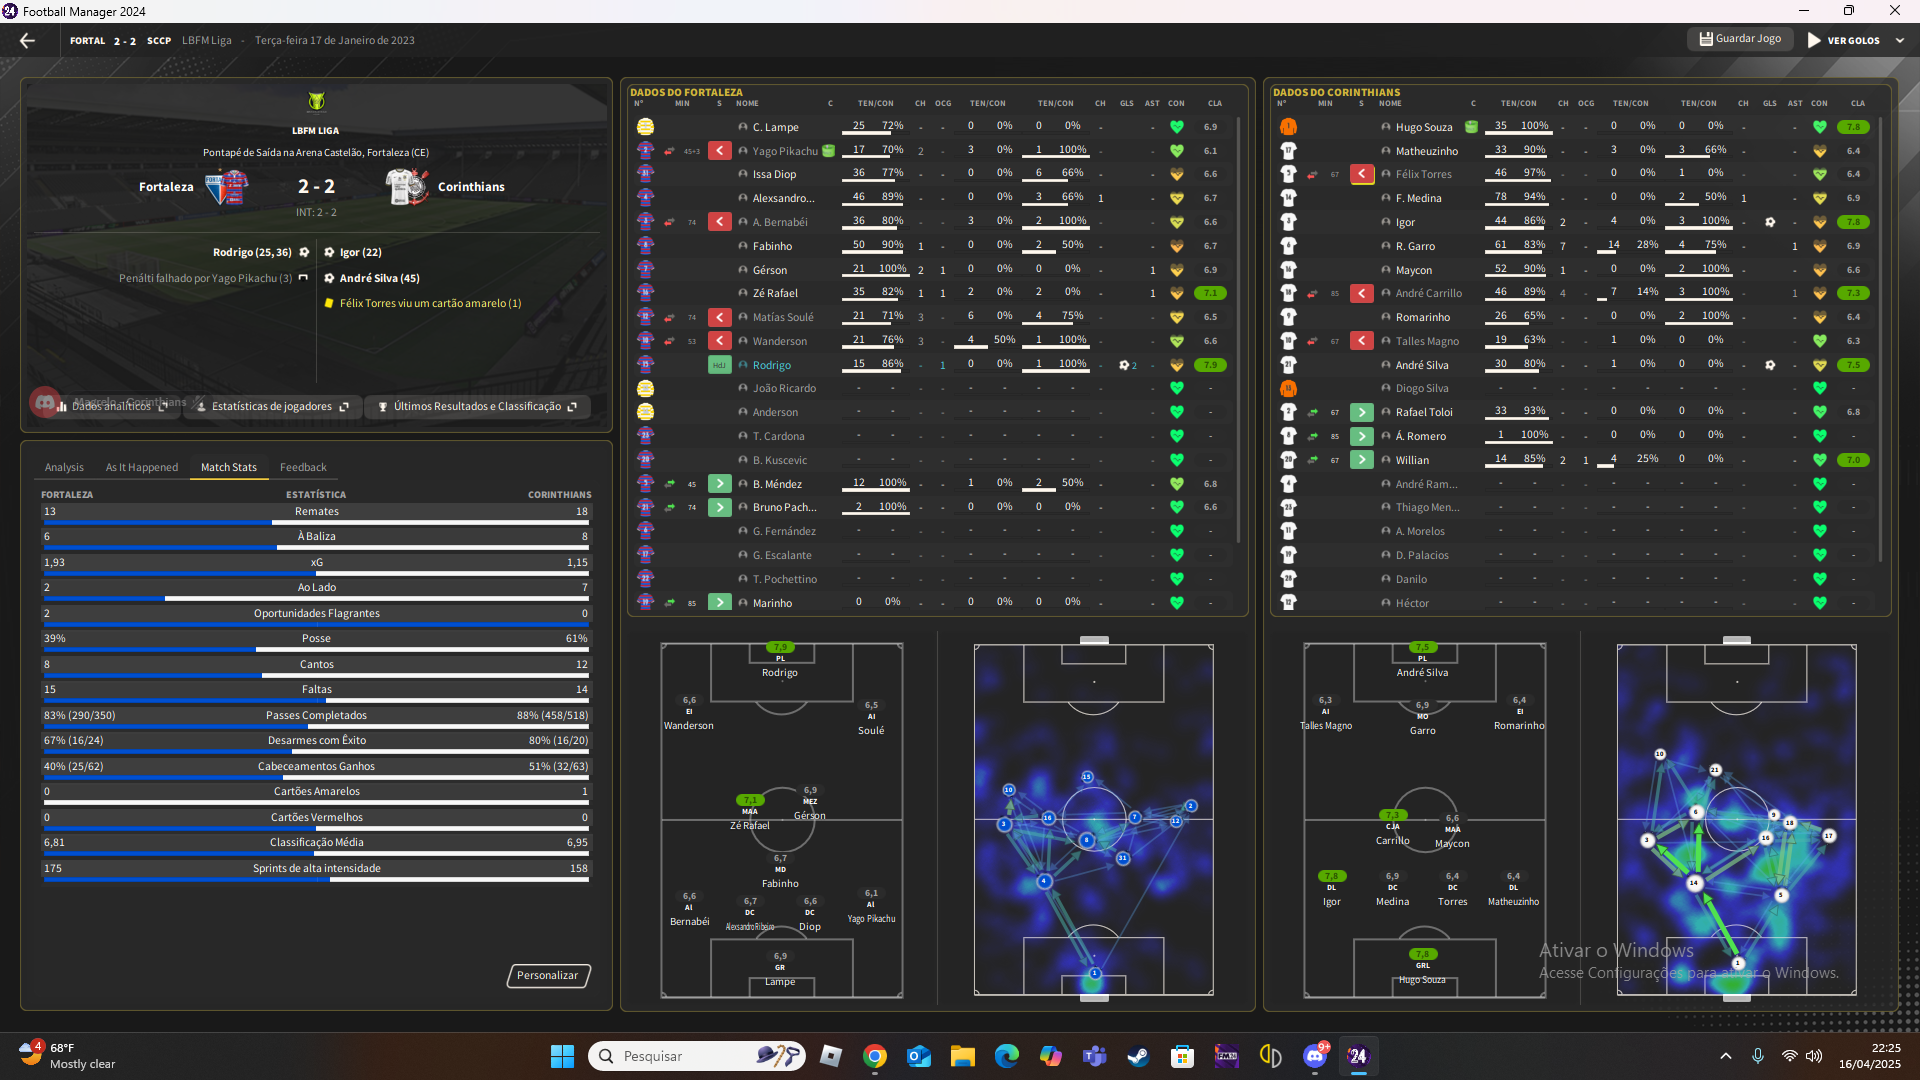Open File Explorer from the taskbar
The image size is (1920, 1080).
[x=963, y=1056]
